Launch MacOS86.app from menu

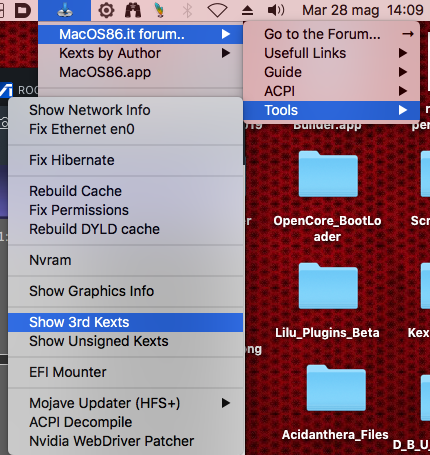pos(140,72)
